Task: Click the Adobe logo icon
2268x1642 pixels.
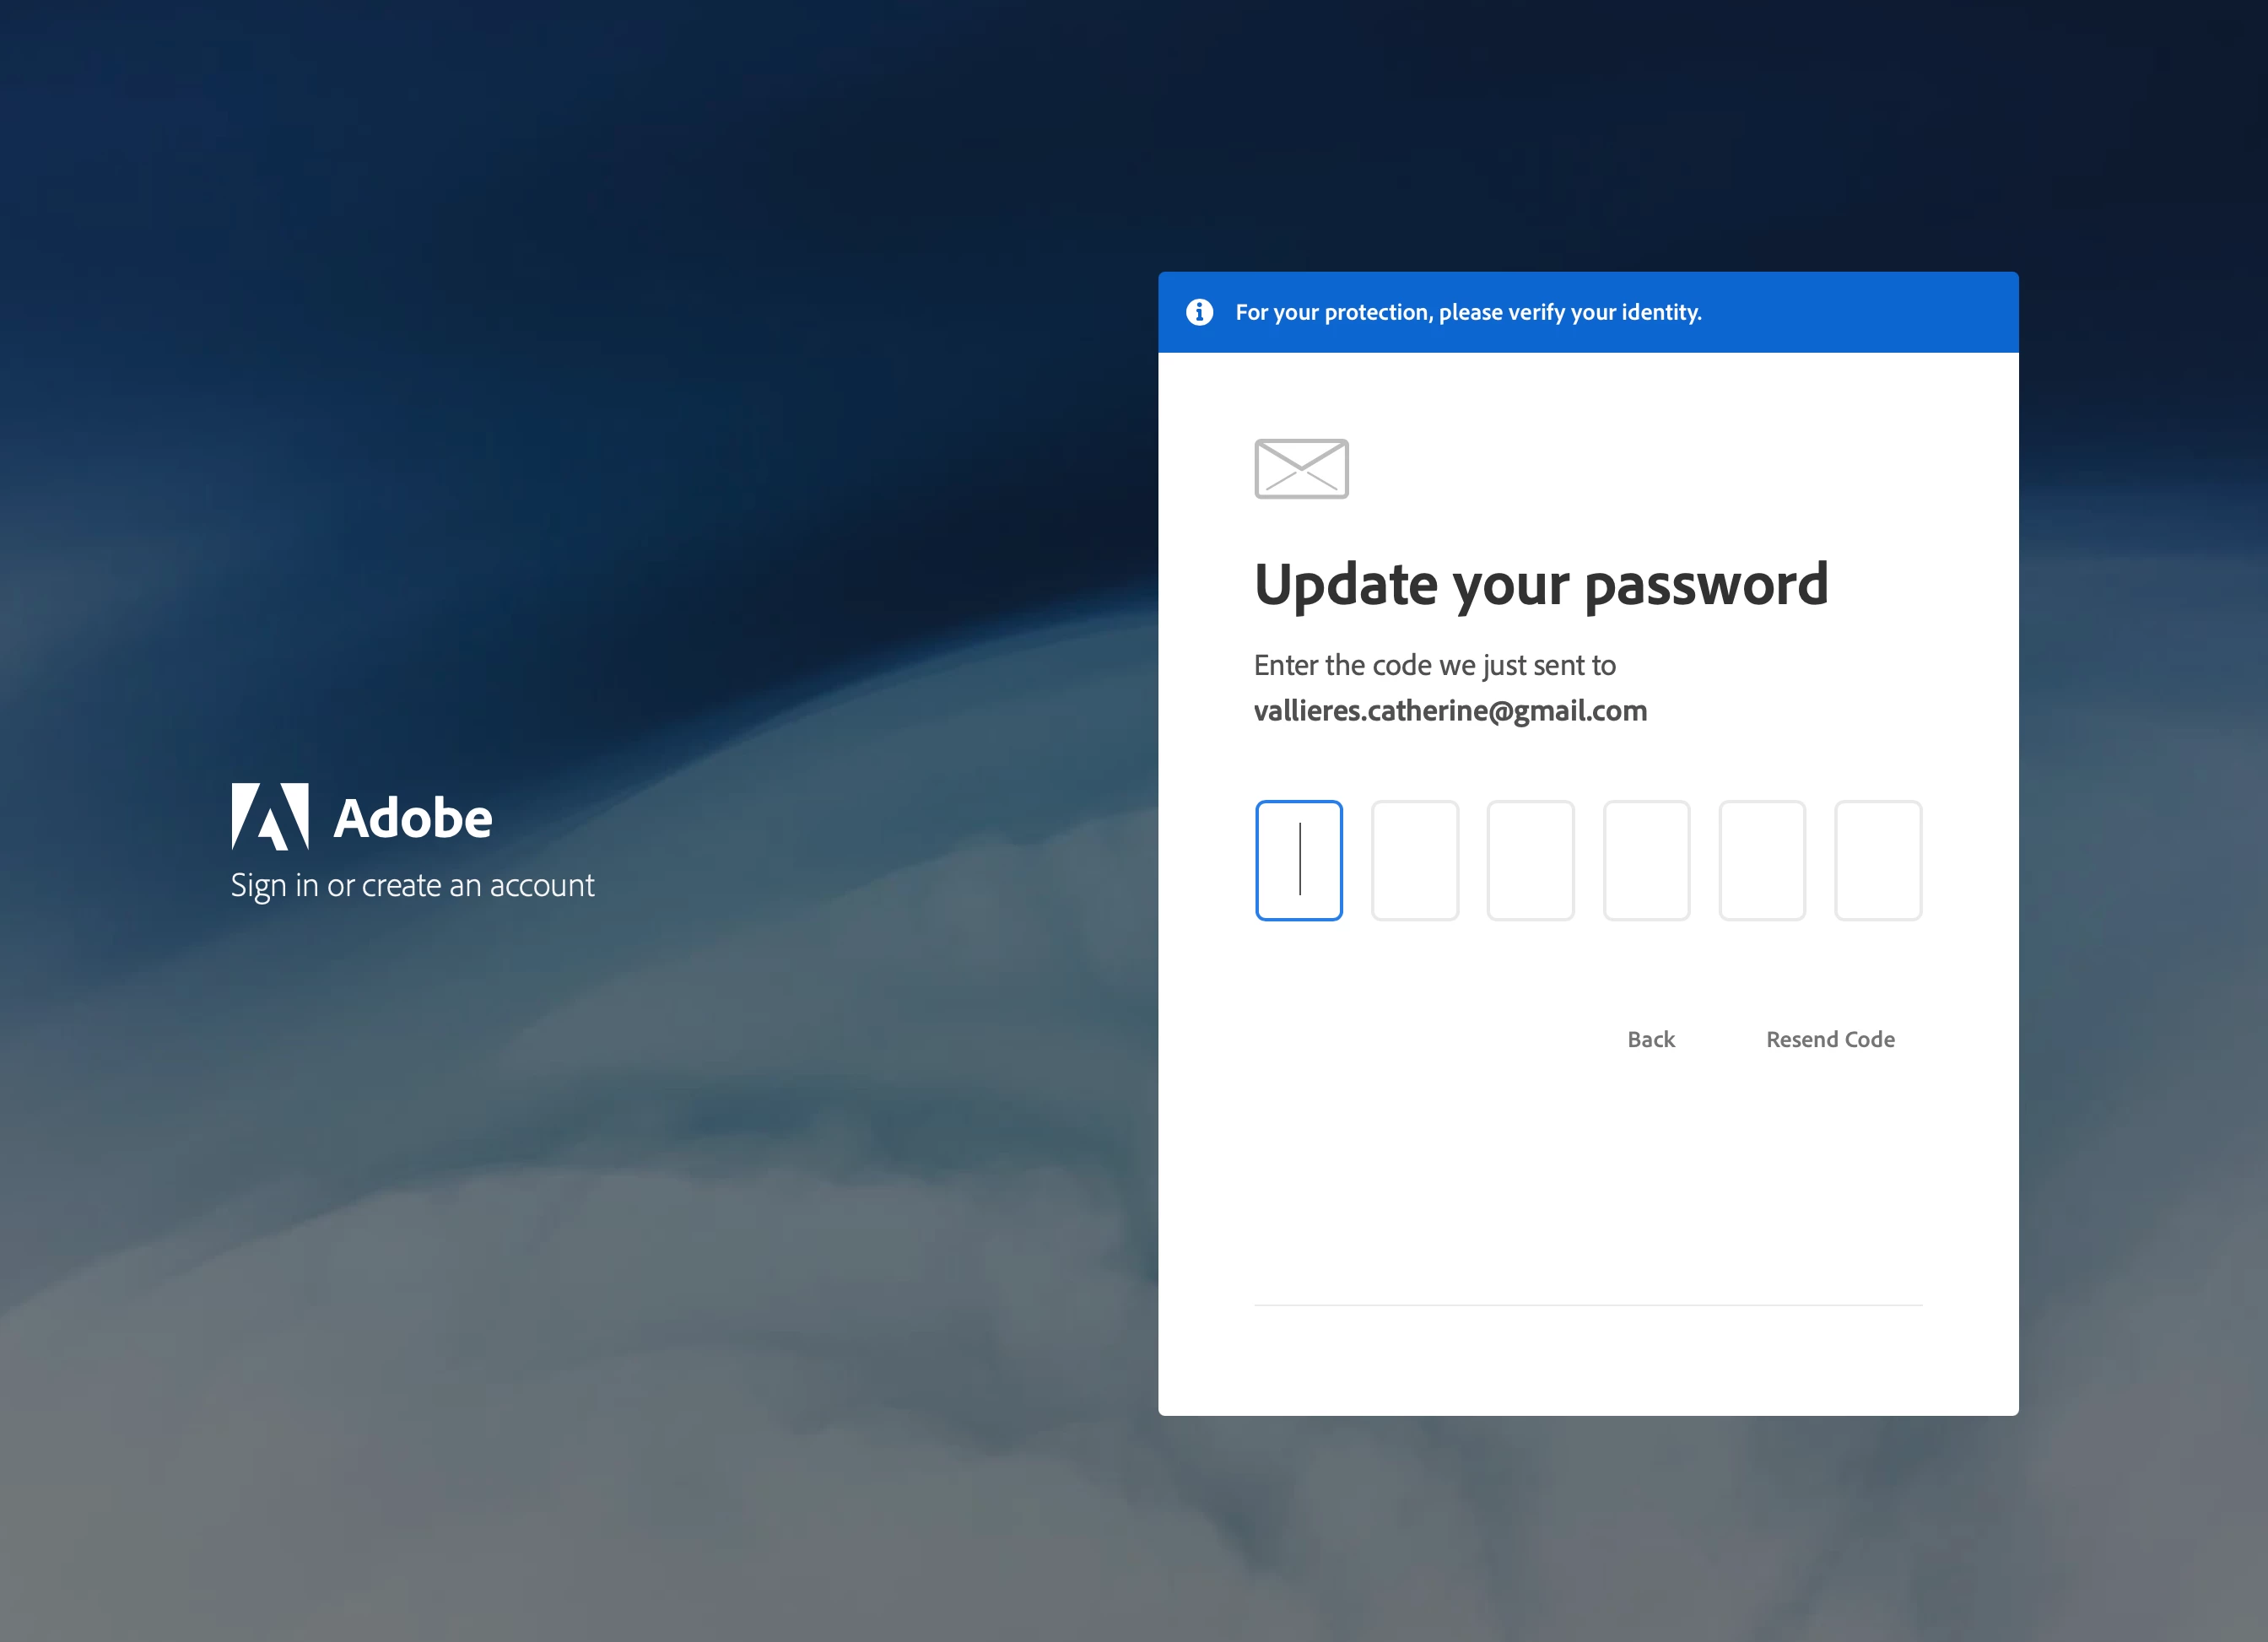Action: 270,816
